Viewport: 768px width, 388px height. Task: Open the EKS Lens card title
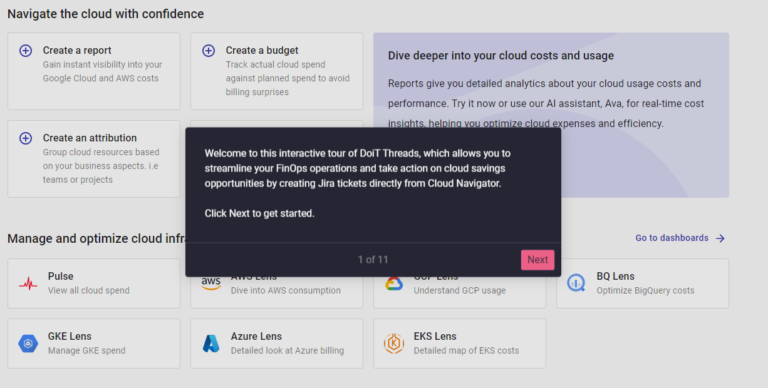pyautogui.click(x=435, y=336)
